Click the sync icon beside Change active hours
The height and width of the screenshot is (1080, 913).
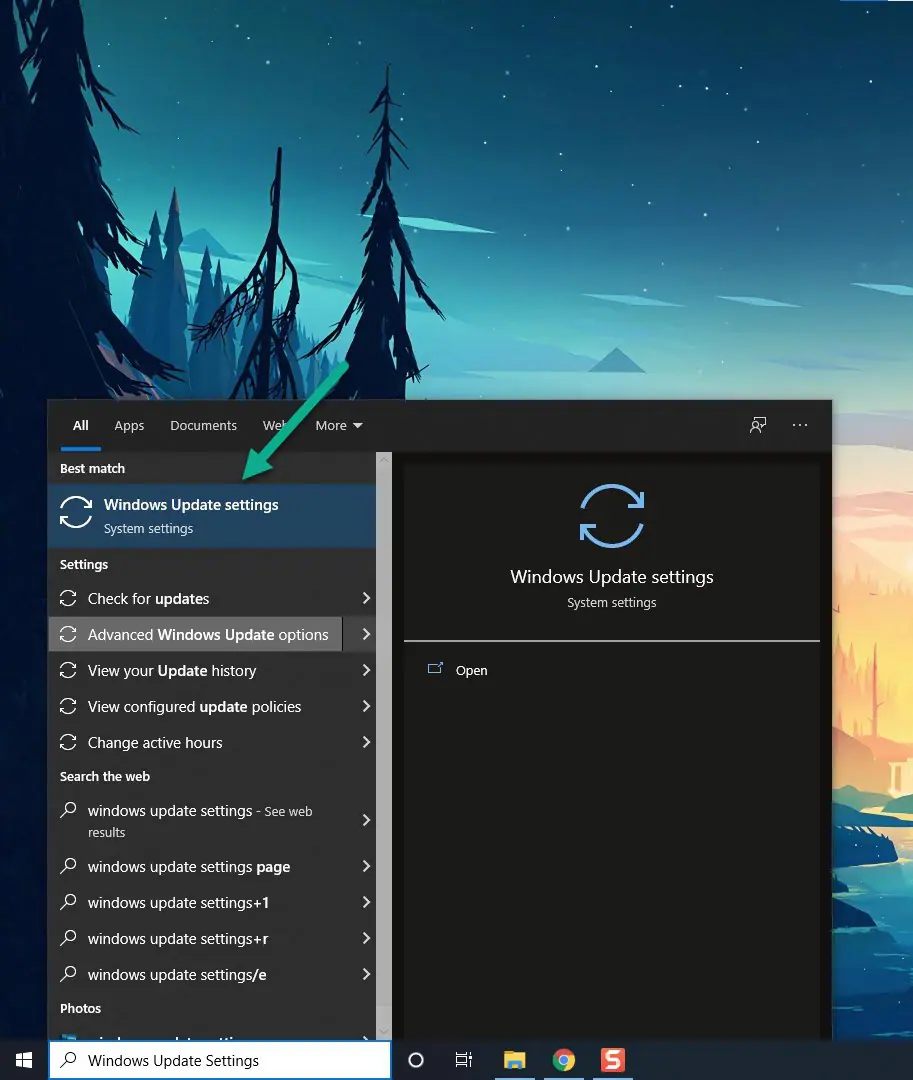[68, 742]
